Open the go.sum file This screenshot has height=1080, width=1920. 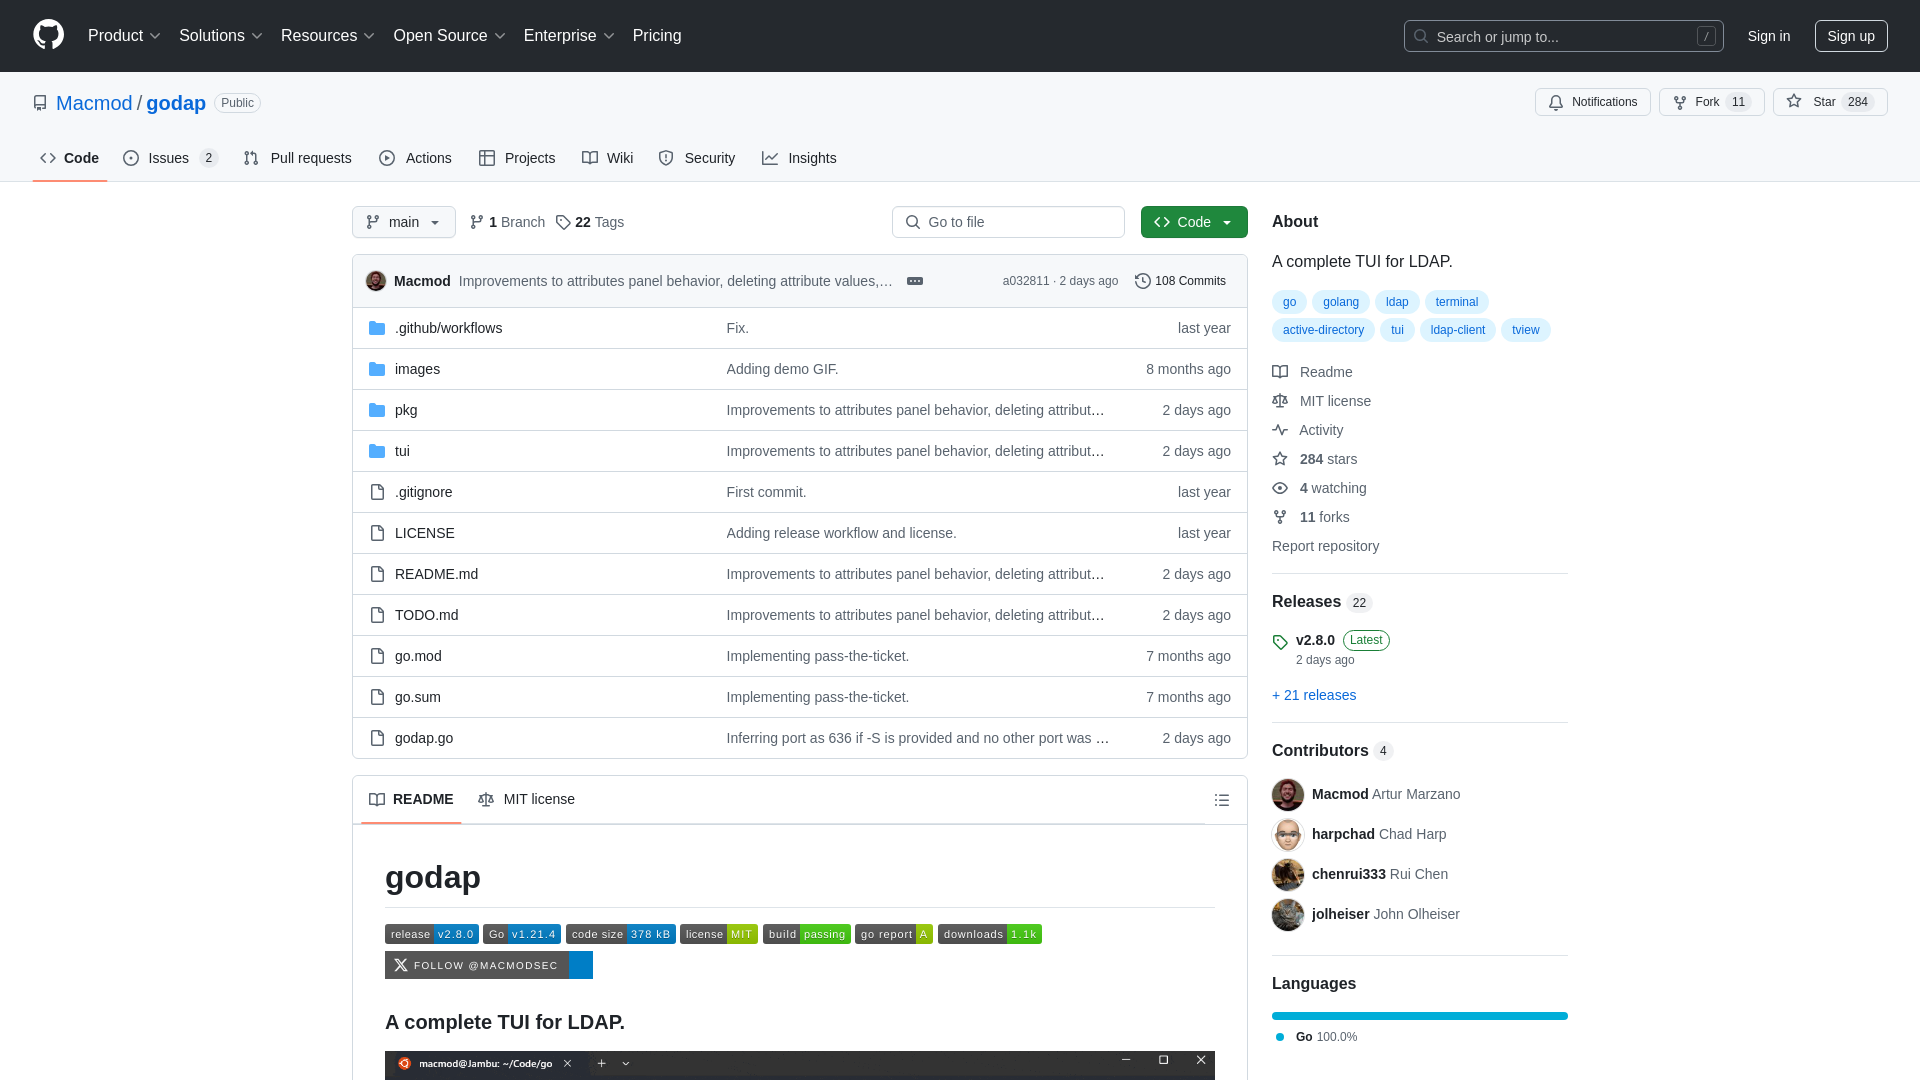point(417,697)
